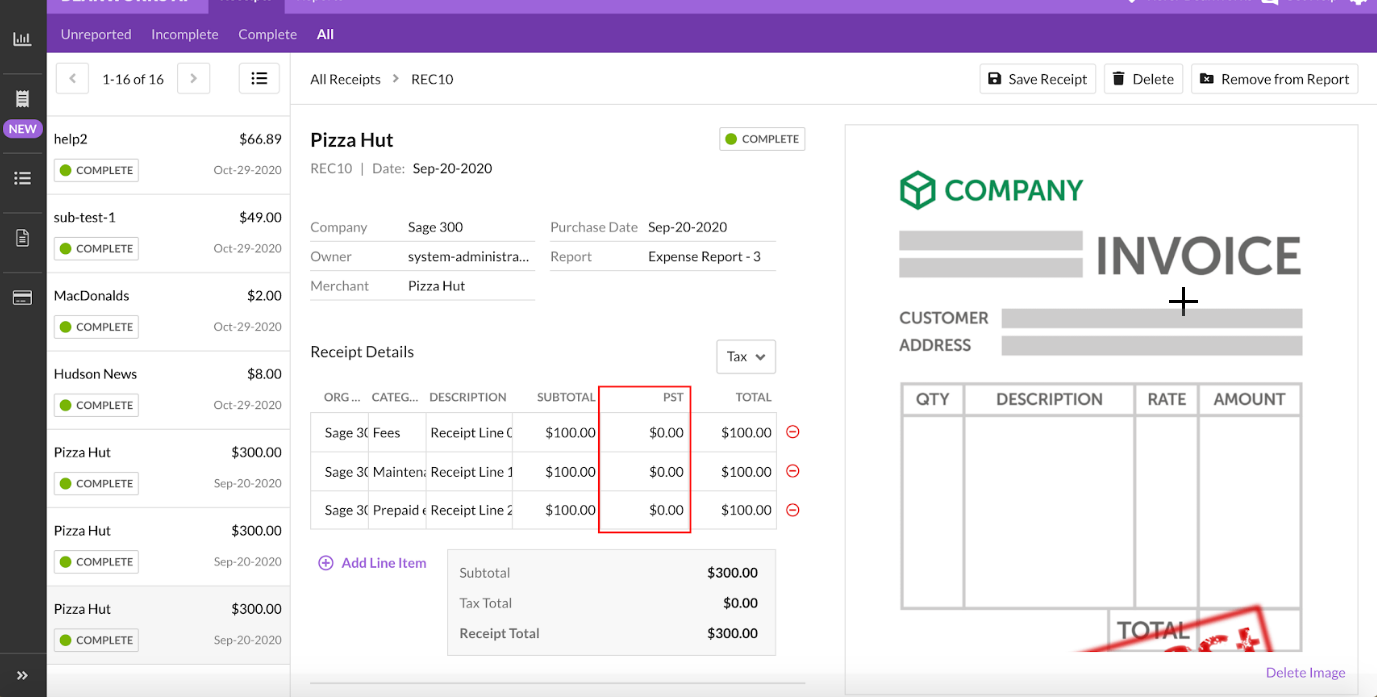Toggle the receipt list view button
This screenshot has width=1377, height=697.
259,79
